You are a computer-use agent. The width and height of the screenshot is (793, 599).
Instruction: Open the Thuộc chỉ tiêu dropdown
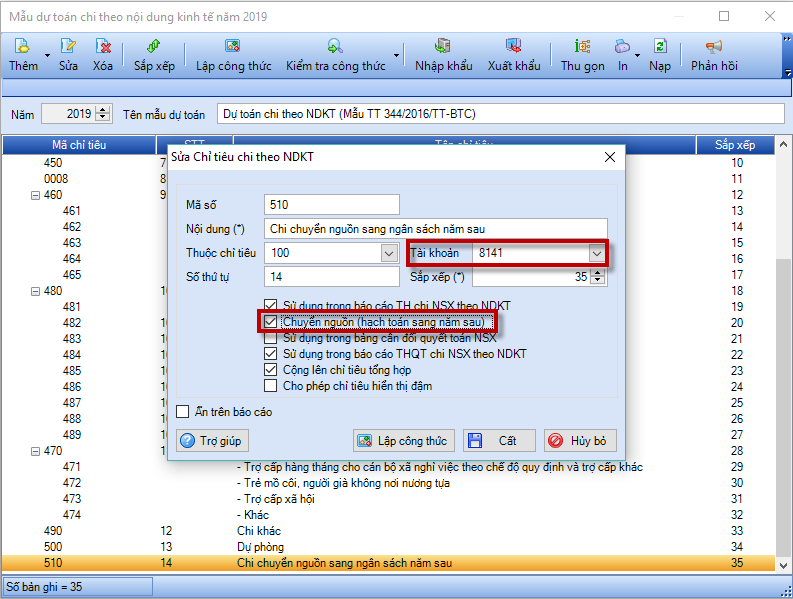coord(389,253)
